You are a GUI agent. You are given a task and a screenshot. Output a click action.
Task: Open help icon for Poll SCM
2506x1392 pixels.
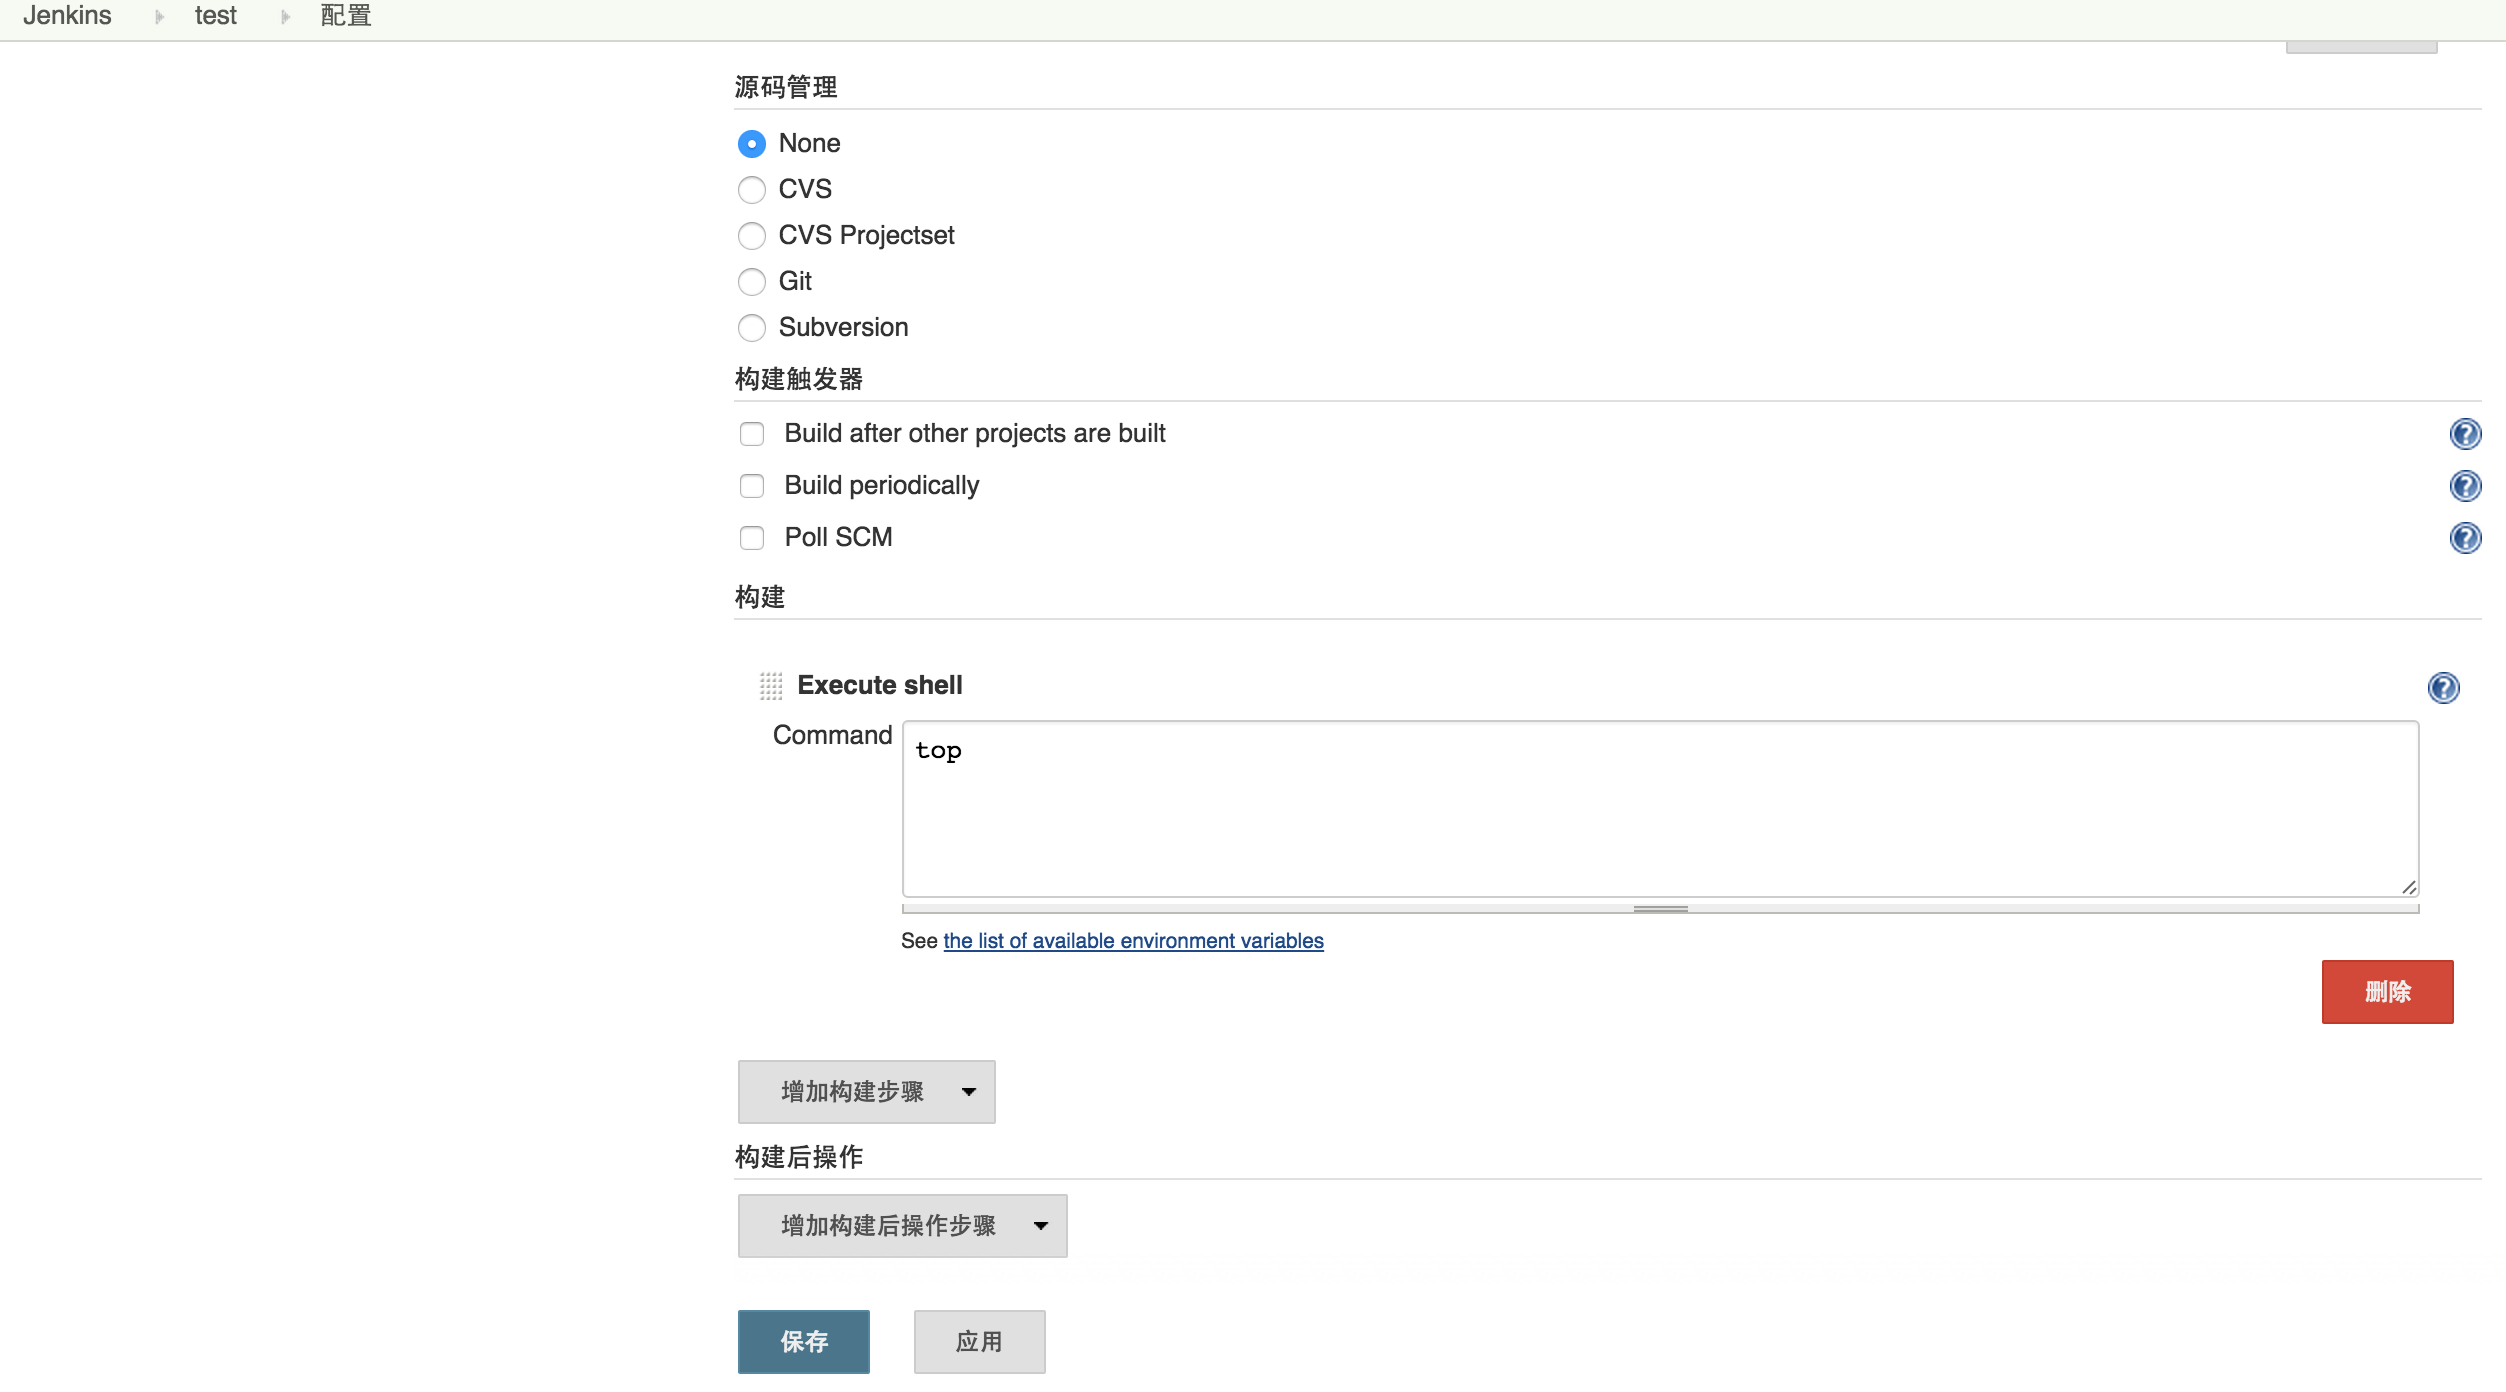tap(2465, 538)
